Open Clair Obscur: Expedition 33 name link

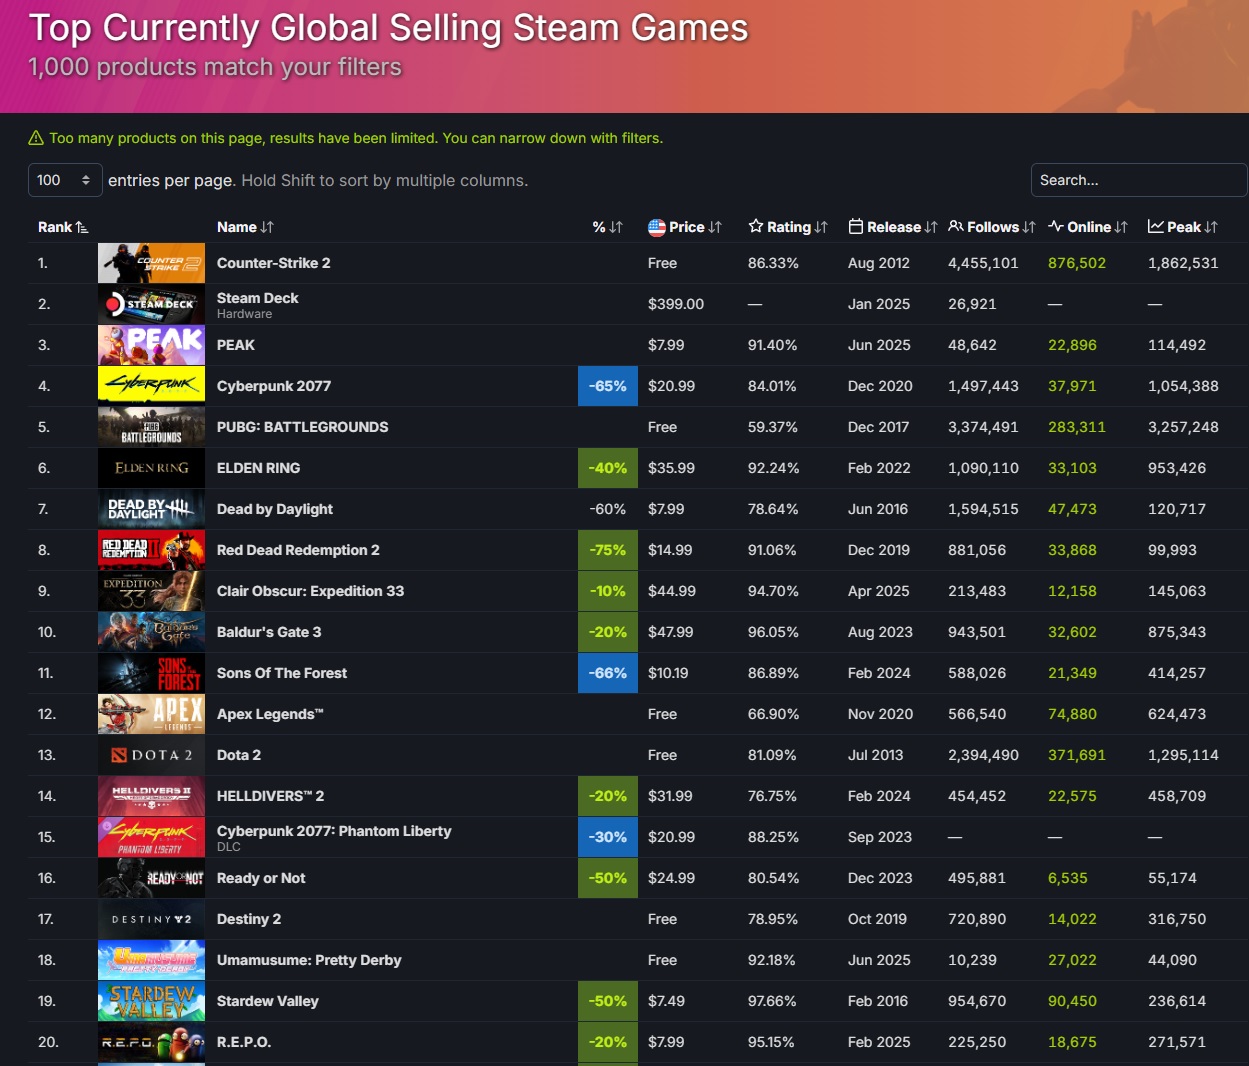point(310,591)
